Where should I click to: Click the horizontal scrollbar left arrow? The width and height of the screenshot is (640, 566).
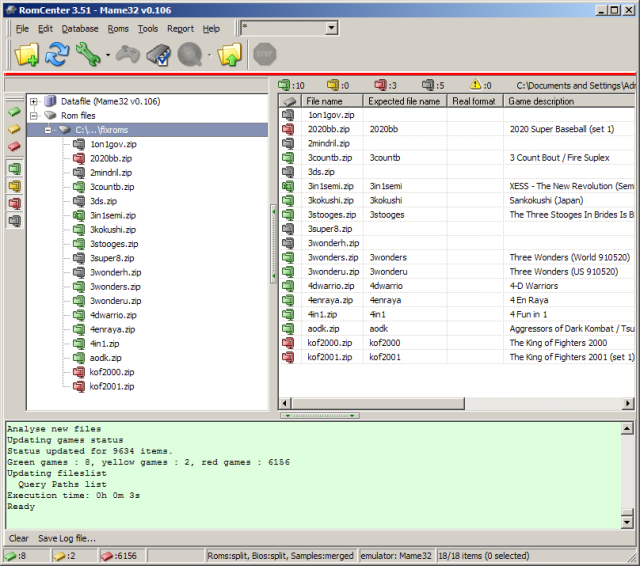[x=285, y=404]
